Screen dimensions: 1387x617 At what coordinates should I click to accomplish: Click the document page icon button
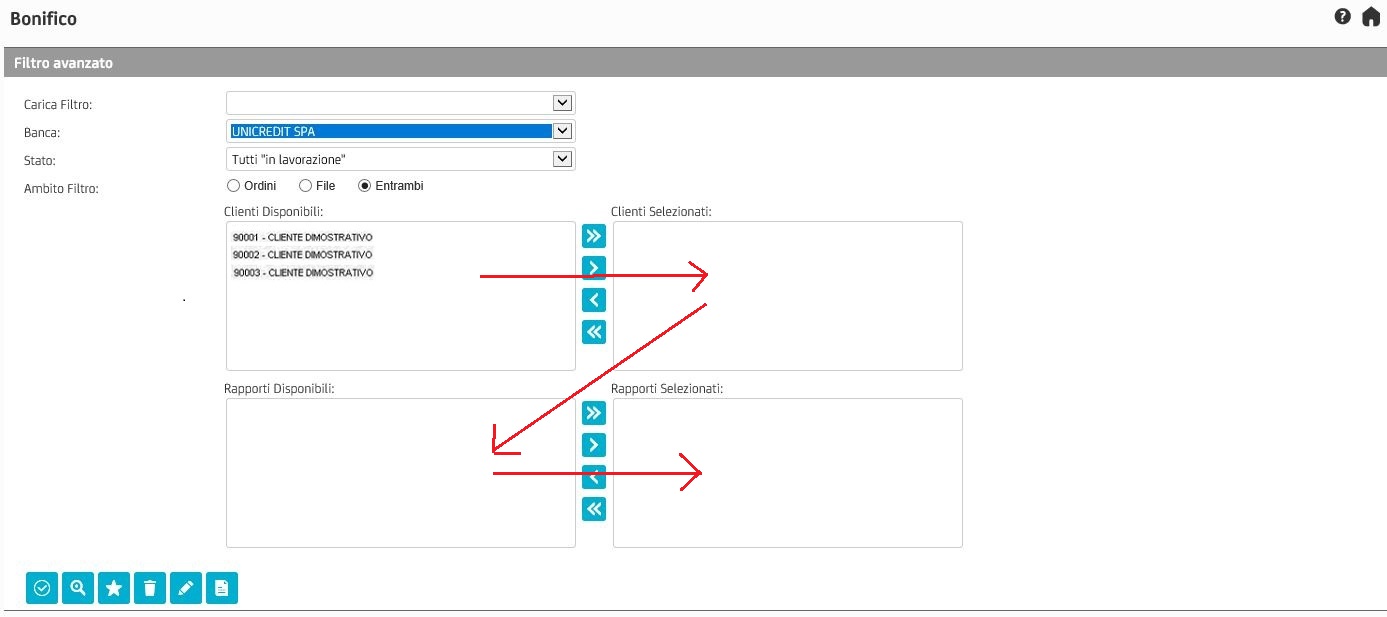point(222,588)
